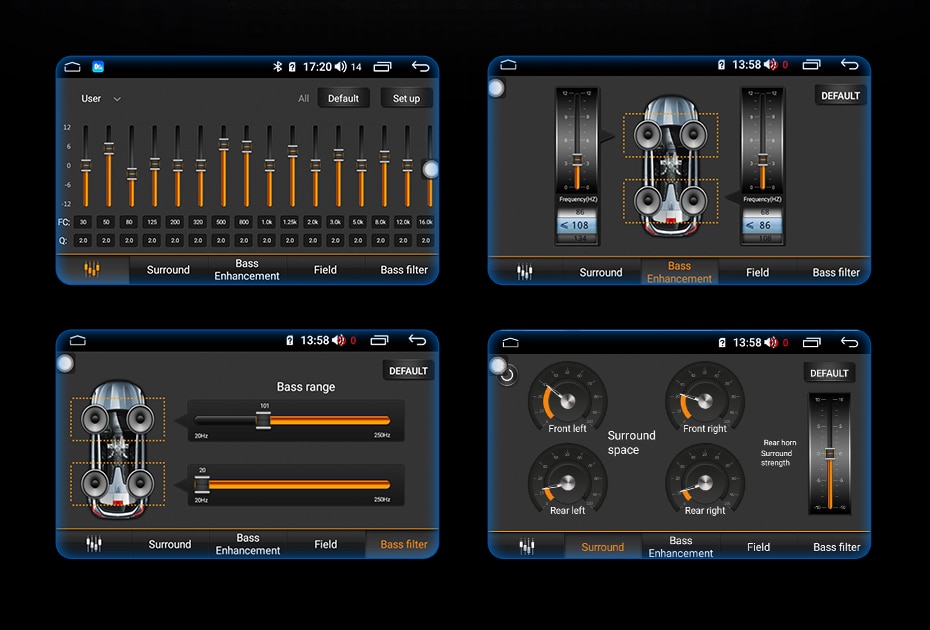
Task: Open the equalizer icon tab on the Surround screen
Action: pyautogui.click(x=526, y=547)
